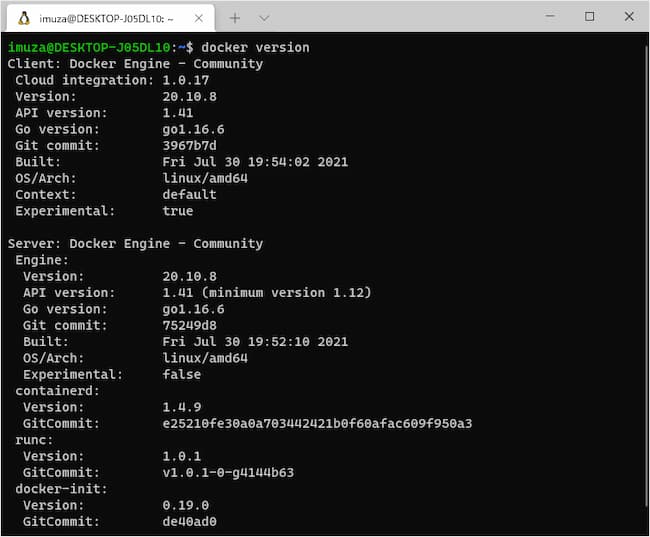Viewport: 650px width, 537px height.
Task: Click the typed command 'docker version'
Action: point(255,47)
